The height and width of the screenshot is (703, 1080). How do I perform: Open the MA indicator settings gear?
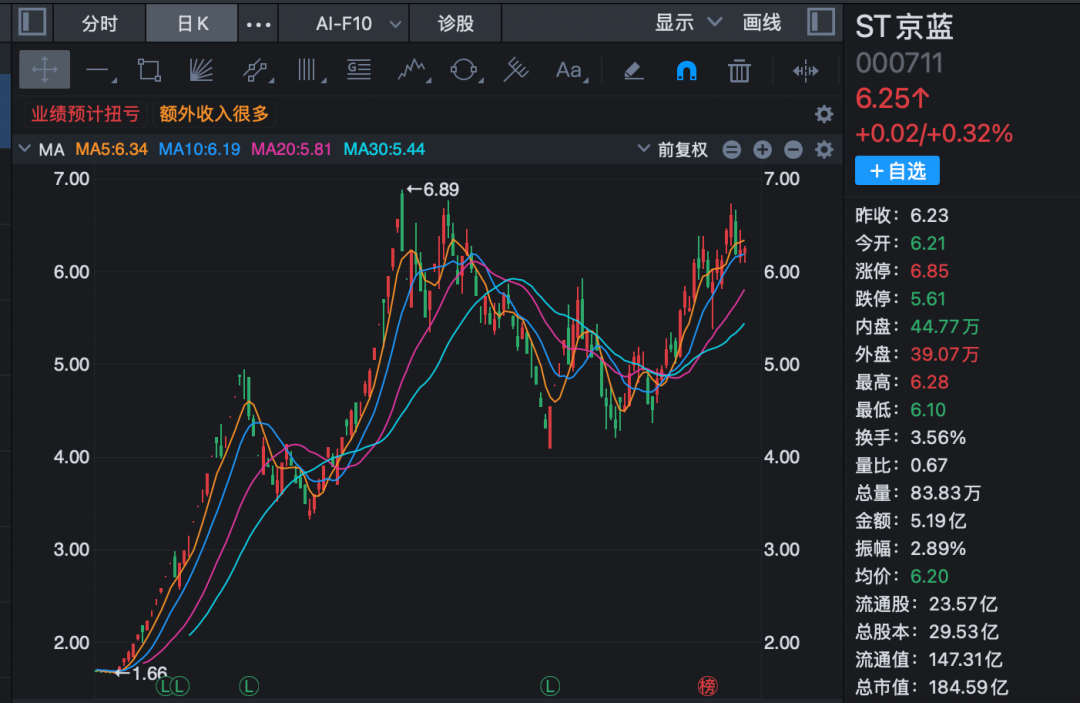click(x=824, y=149)
